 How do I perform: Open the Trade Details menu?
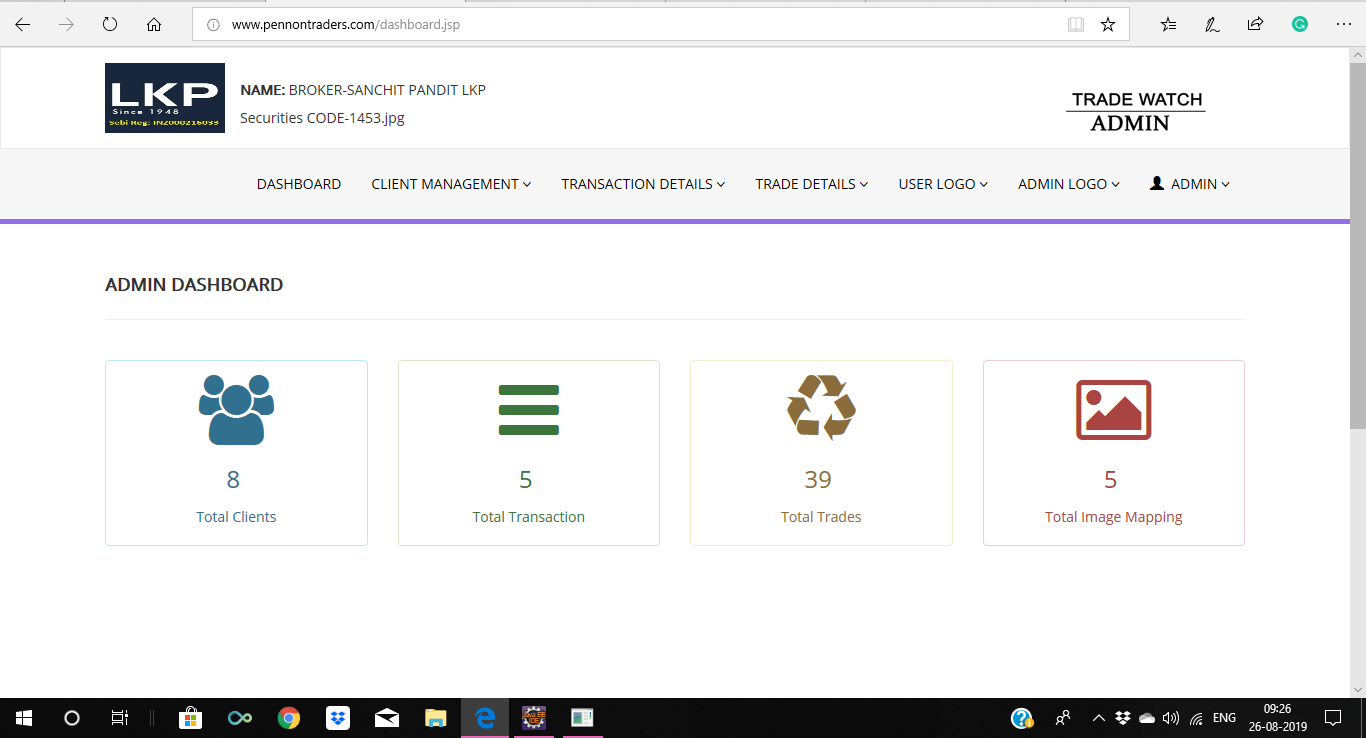[x=811, y=184]
